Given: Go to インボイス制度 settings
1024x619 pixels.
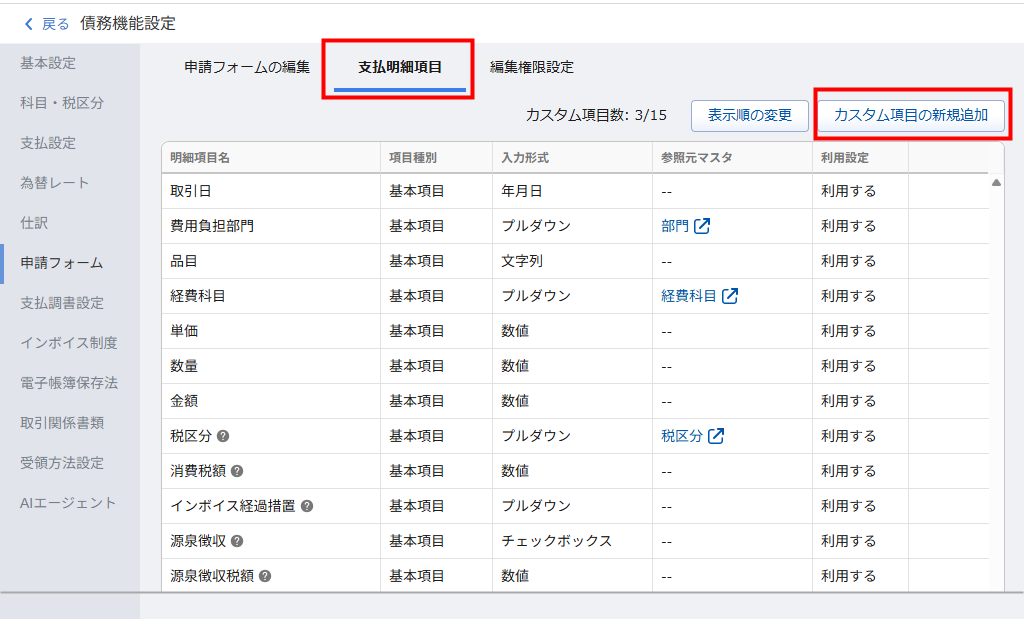Looking at the screenshot, I should tap(69, 343).
